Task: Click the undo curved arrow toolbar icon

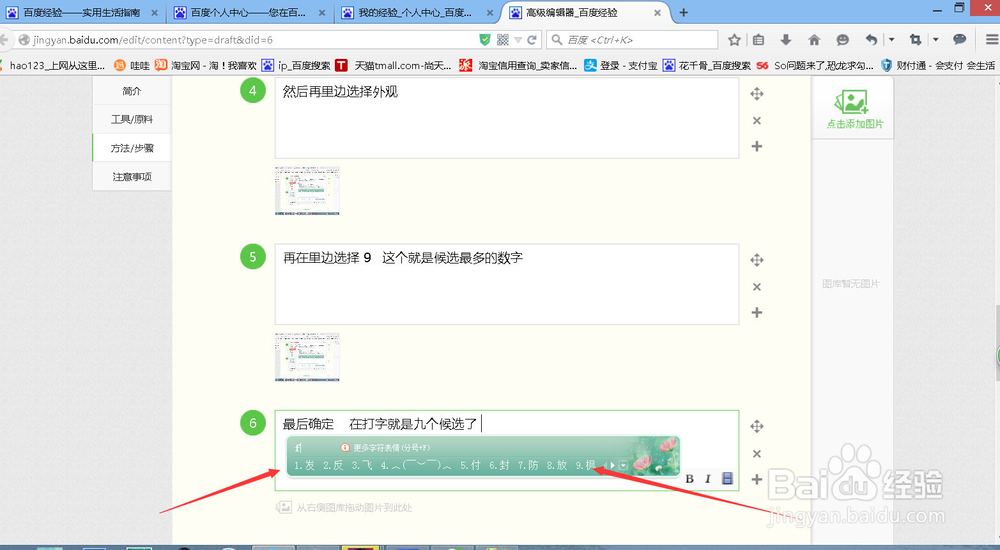Action: [x=871, y=40]
